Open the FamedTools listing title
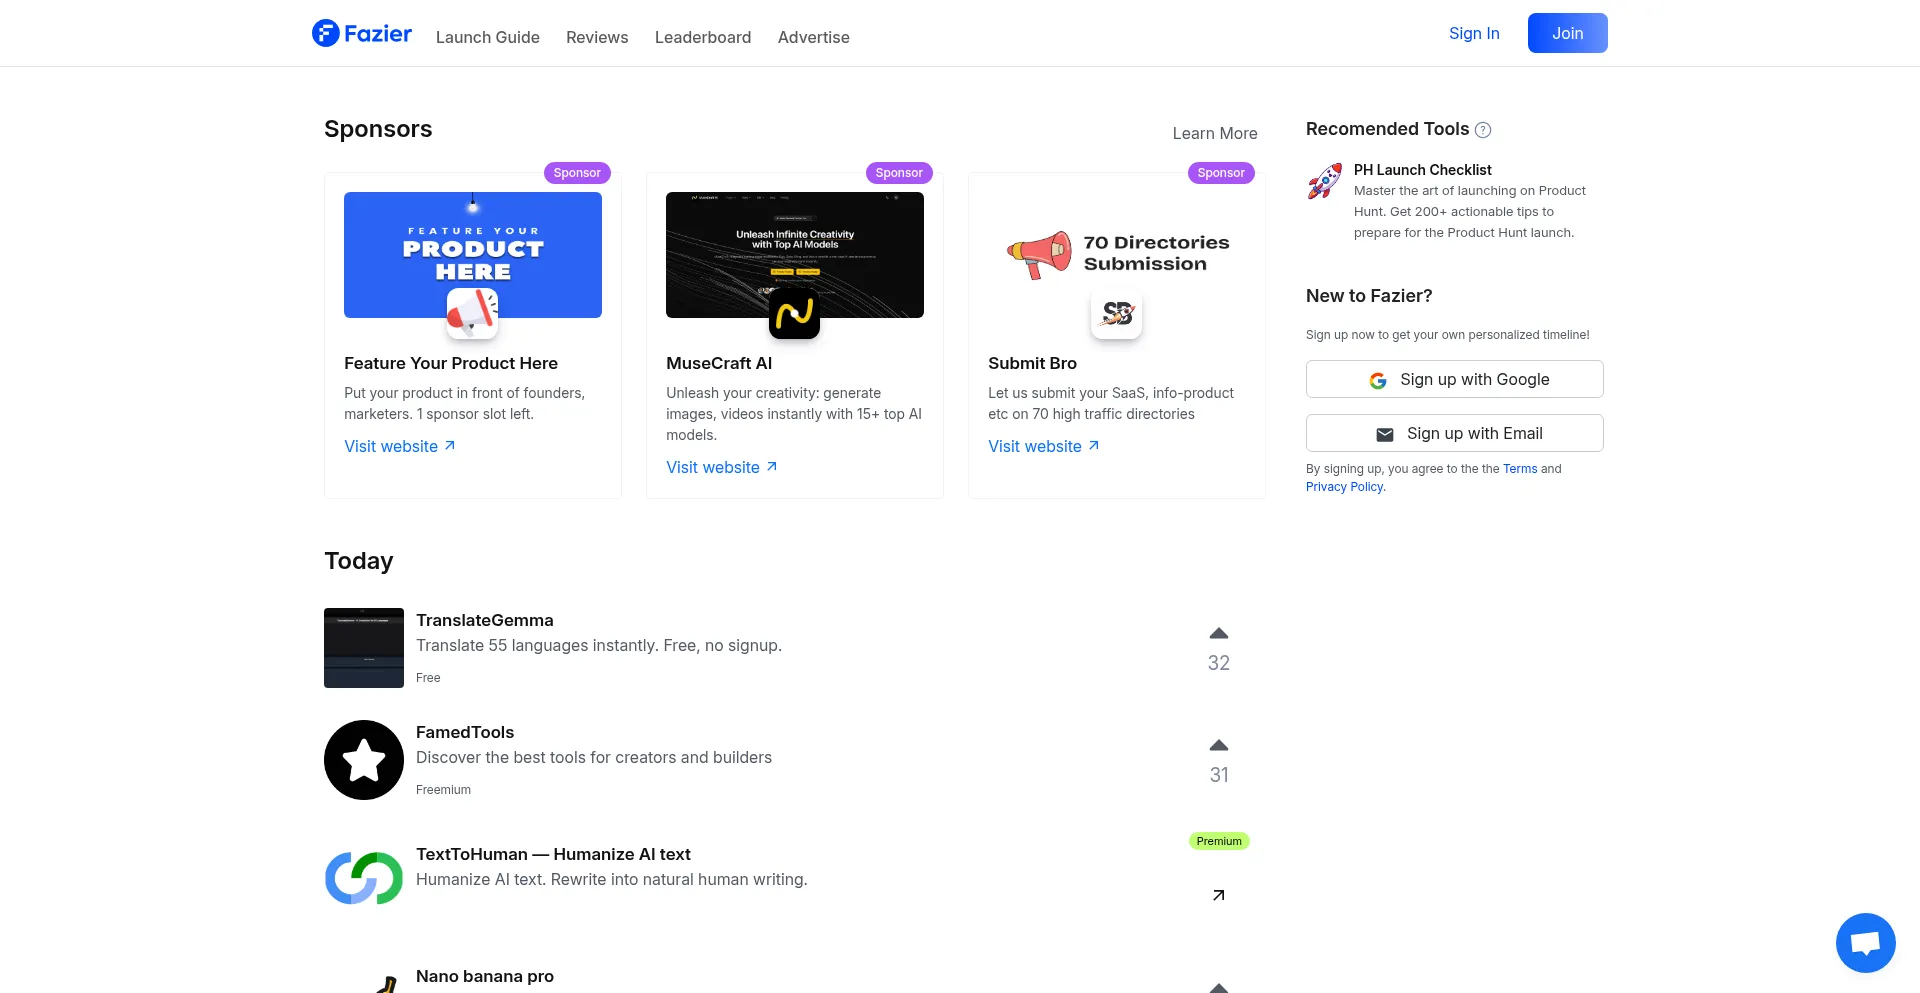The width and height of the screenshot is (1920, 993). coord(465,732)
